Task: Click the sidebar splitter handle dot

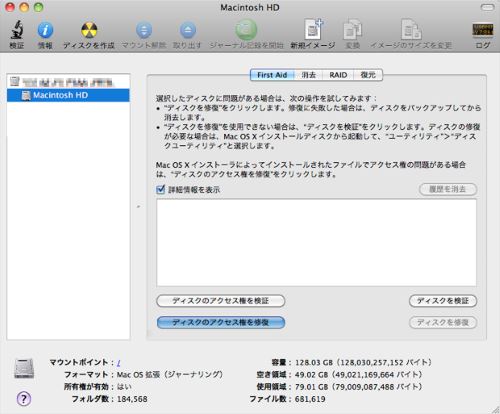Action: [138, 207]
